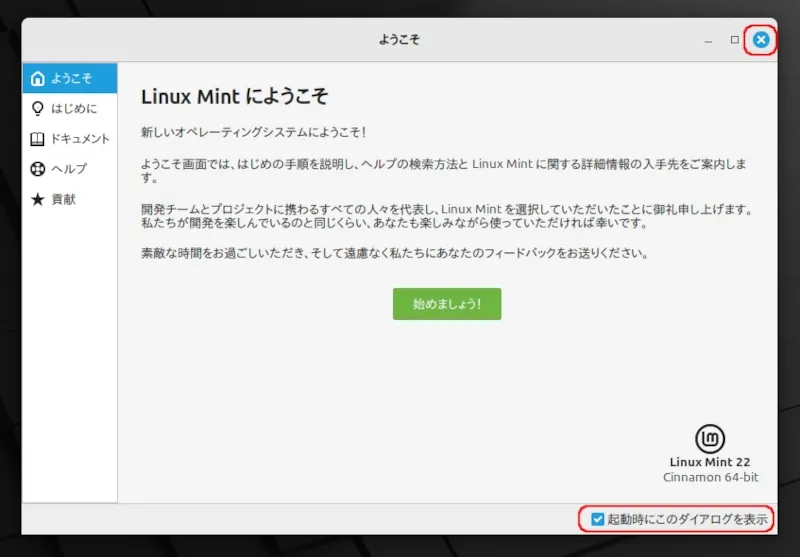Click the lifebuoy icon beside ヘルプ
This screenshot has width=800, height=557.
(38, 169)
